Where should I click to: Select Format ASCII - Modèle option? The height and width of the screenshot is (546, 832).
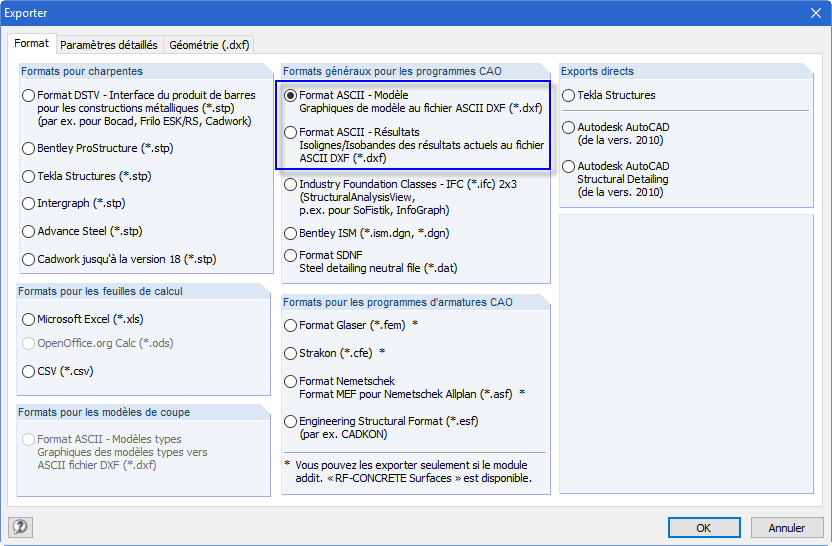[x=290, y=96]
